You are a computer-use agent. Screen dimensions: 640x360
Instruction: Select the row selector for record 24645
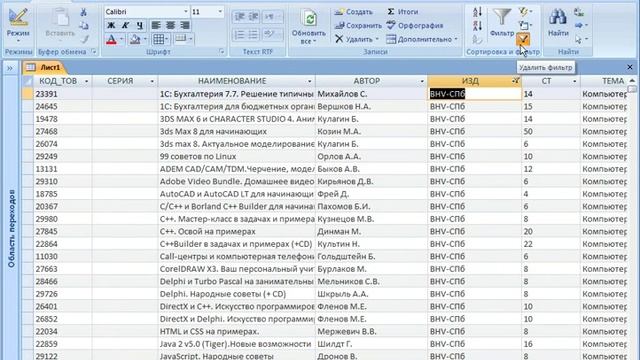[28, 107]
